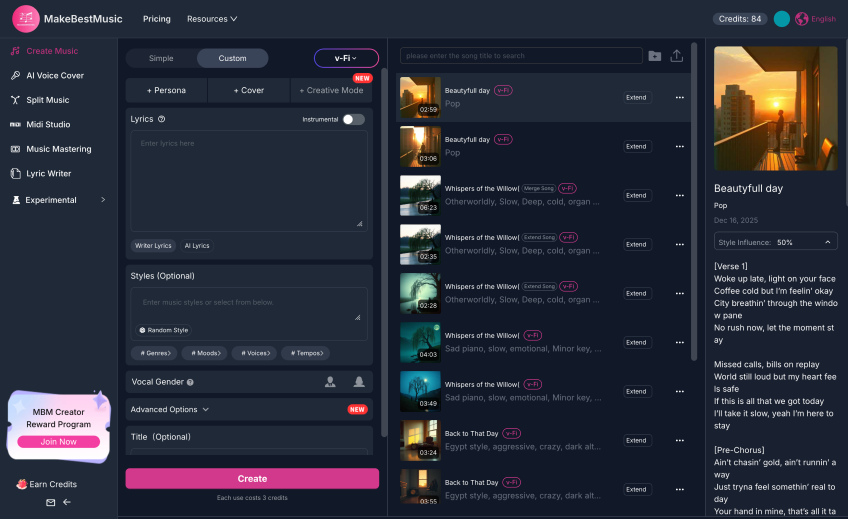
Task: Open more options for Beautyfull day 02:59
Action: 679,97
